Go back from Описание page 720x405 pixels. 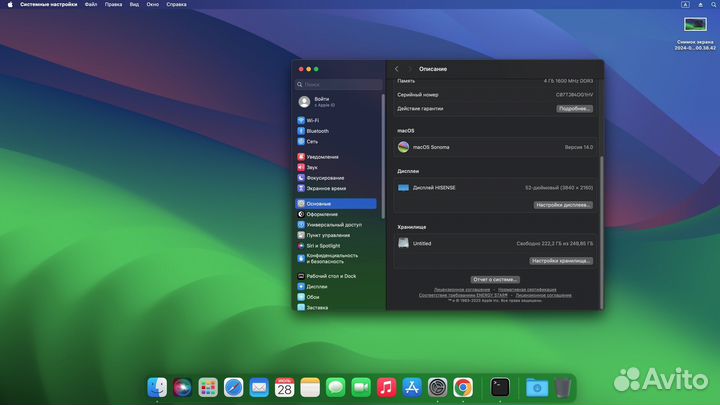click(x=397, y=69)
